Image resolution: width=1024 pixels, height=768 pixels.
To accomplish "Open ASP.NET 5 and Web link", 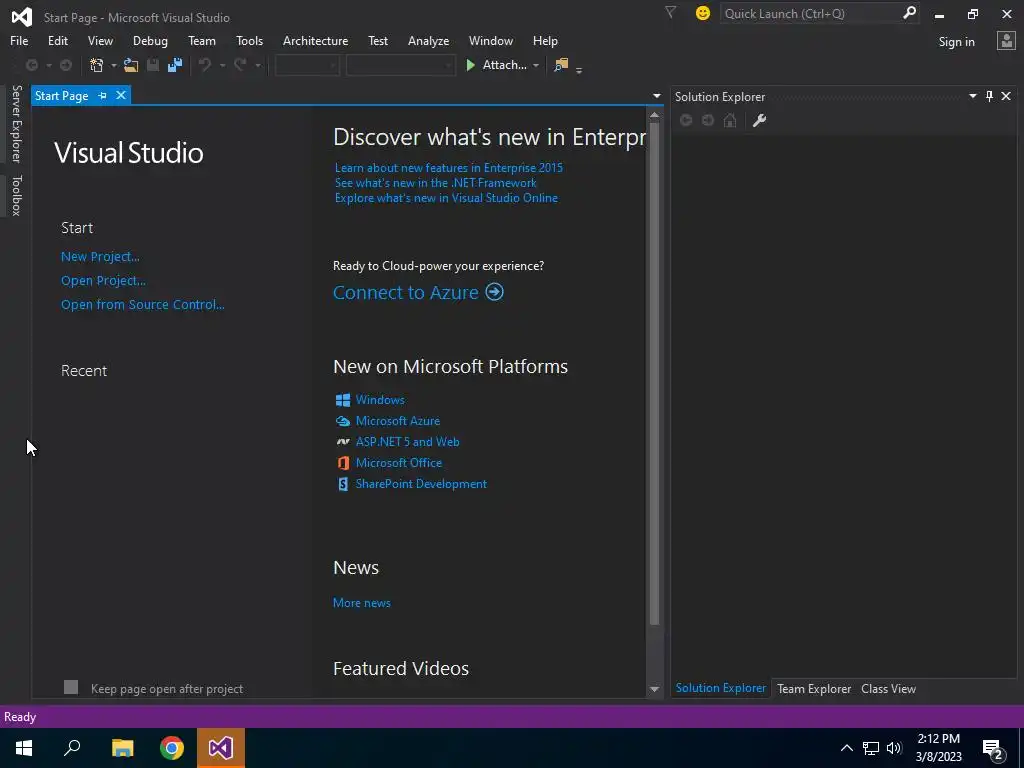I will pos(408,441).
